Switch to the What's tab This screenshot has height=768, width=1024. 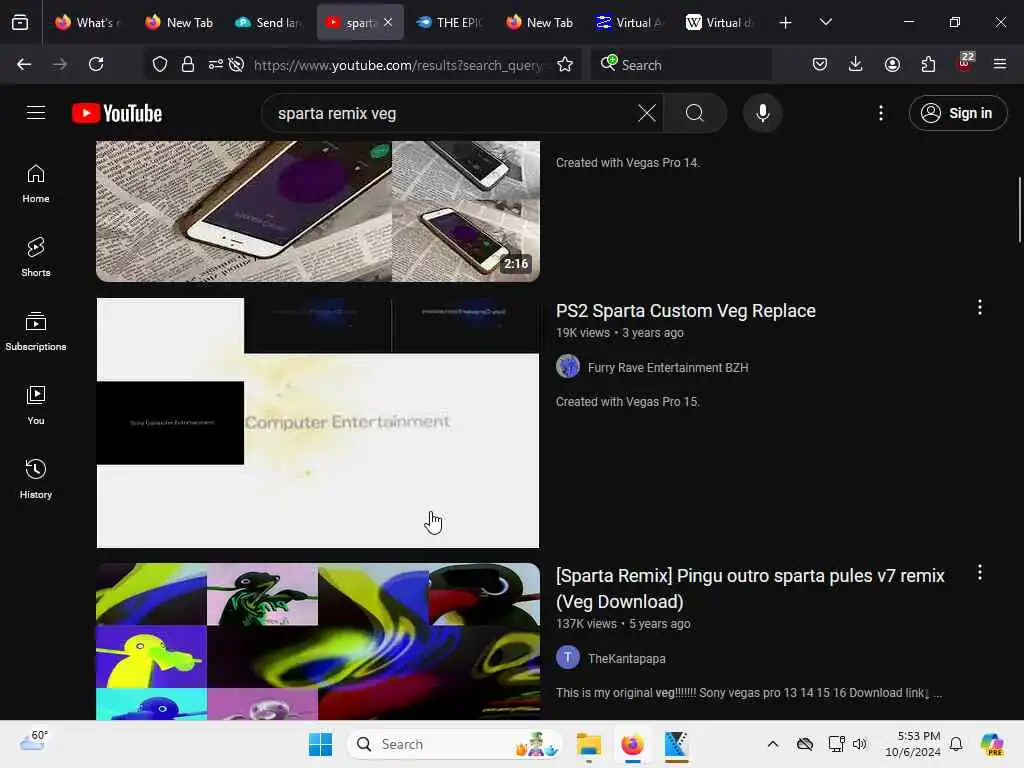pos(88,23)
